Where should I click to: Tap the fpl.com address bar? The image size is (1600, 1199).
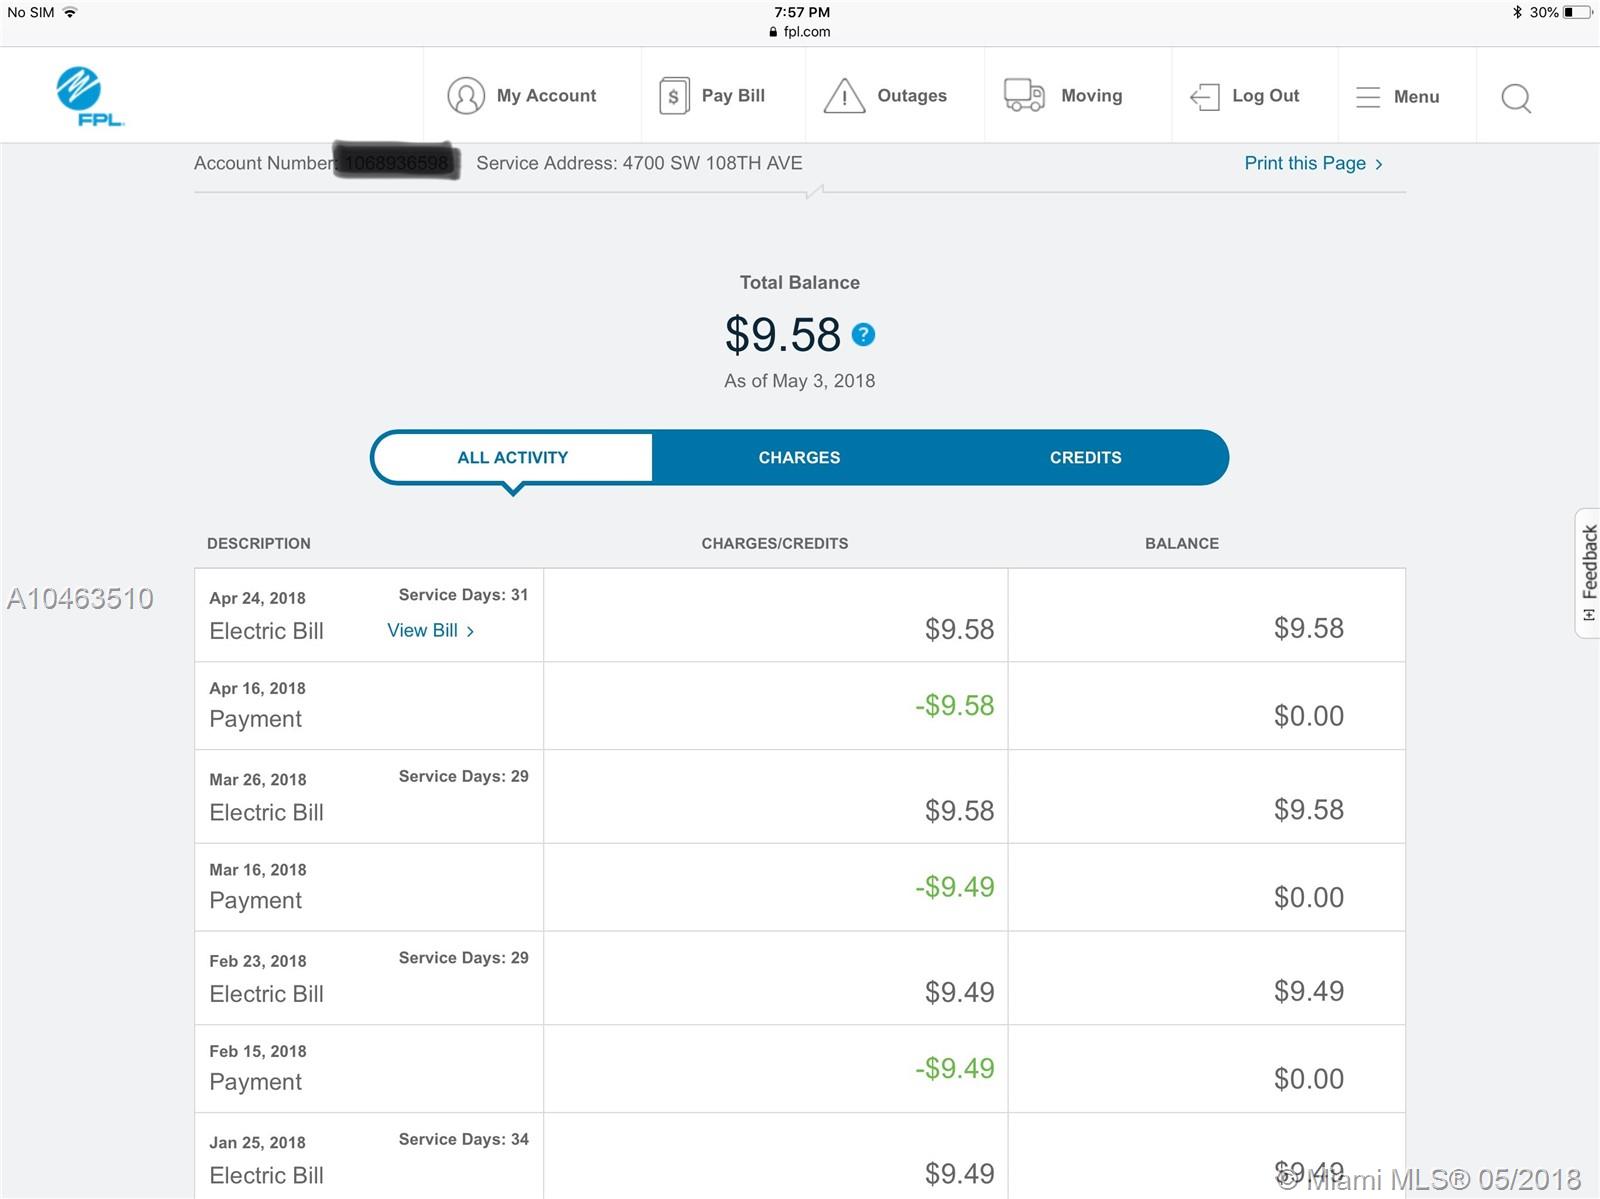(x=800, y=31)
